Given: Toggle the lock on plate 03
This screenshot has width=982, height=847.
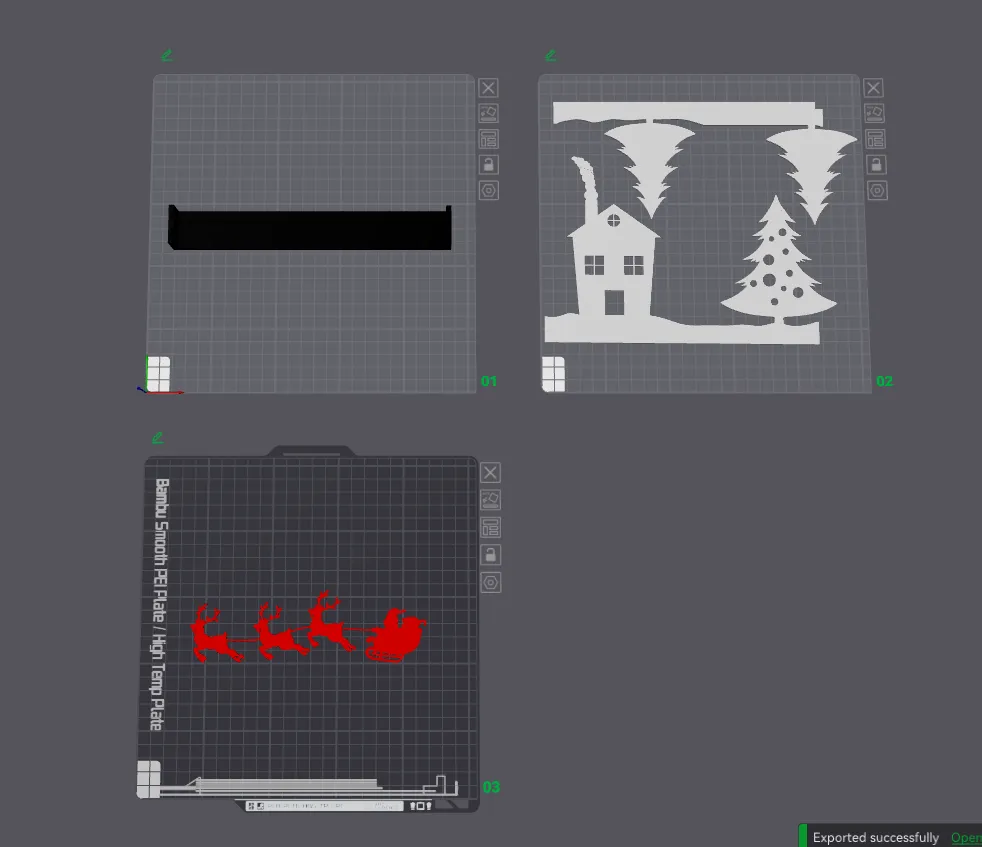Looking at the screenshot, I should [490, 555].
